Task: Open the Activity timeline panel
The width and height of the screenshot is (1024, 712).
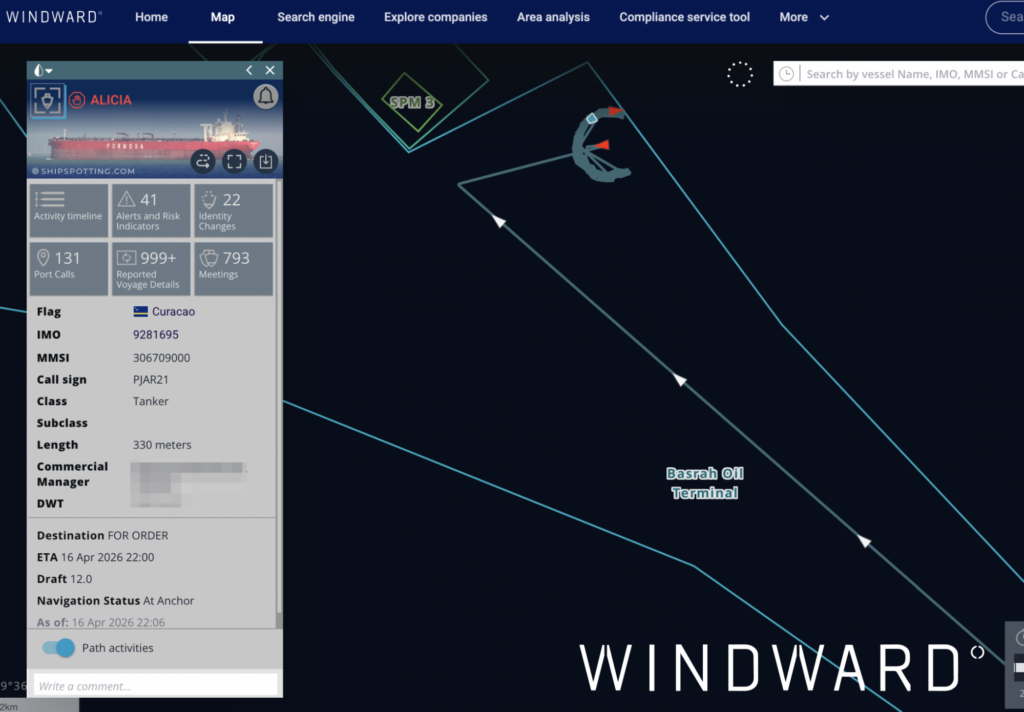Action: click(x=68, y=209)
